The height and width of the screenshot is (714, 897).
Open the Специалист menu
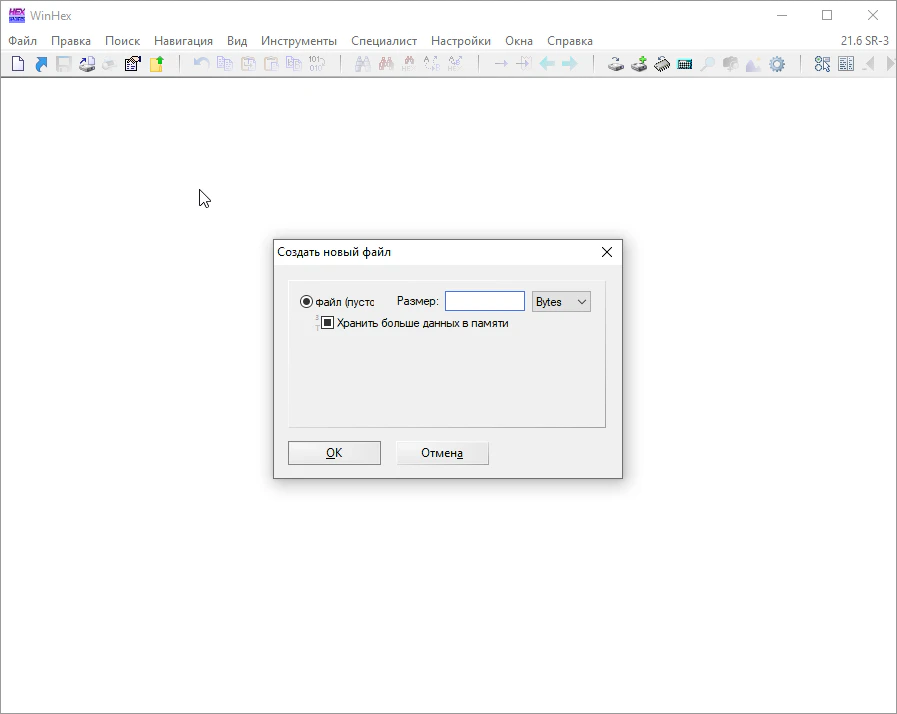[384, 41]
